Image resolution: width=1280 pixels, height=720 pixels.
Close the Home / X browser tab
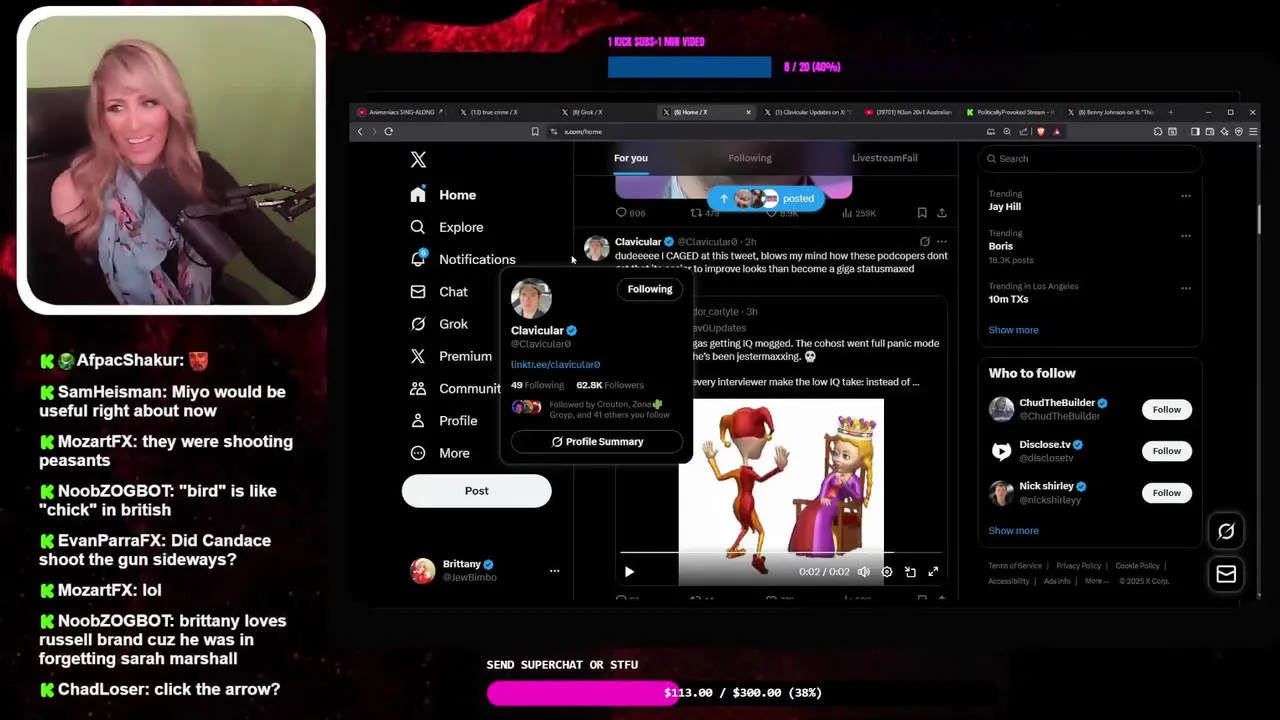tap(748, 112)
